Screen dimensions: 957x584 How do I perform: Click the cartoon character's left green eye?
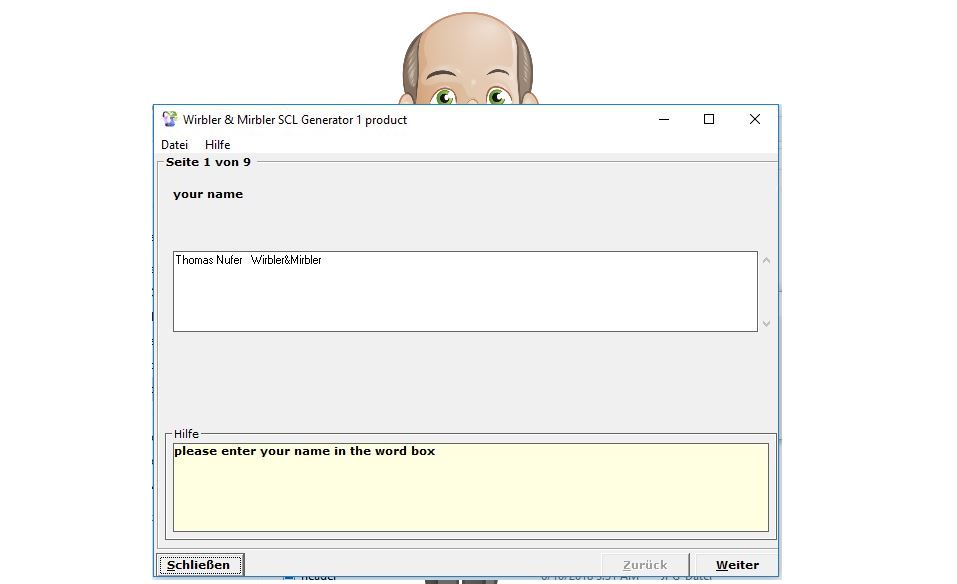click(x=444, y=97)
